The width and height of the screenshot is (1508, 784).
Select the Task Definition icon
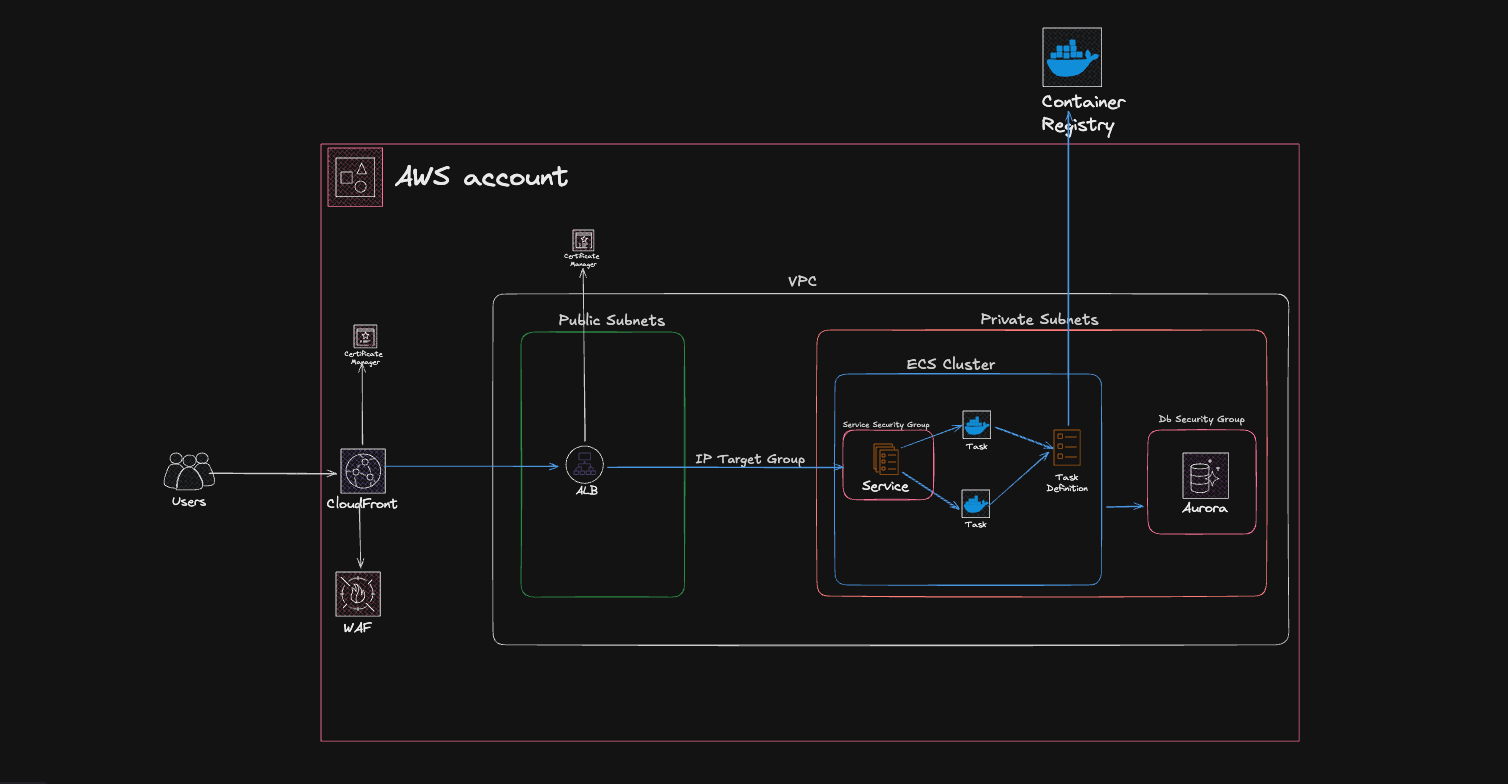click(1067, 447)
